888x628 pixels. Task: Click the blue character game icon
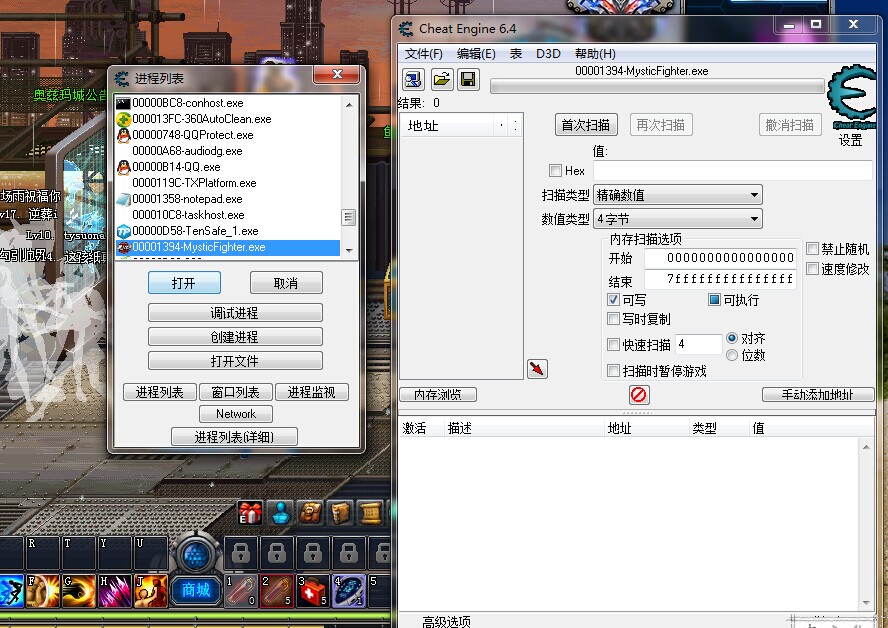click(x=281, y=513)
